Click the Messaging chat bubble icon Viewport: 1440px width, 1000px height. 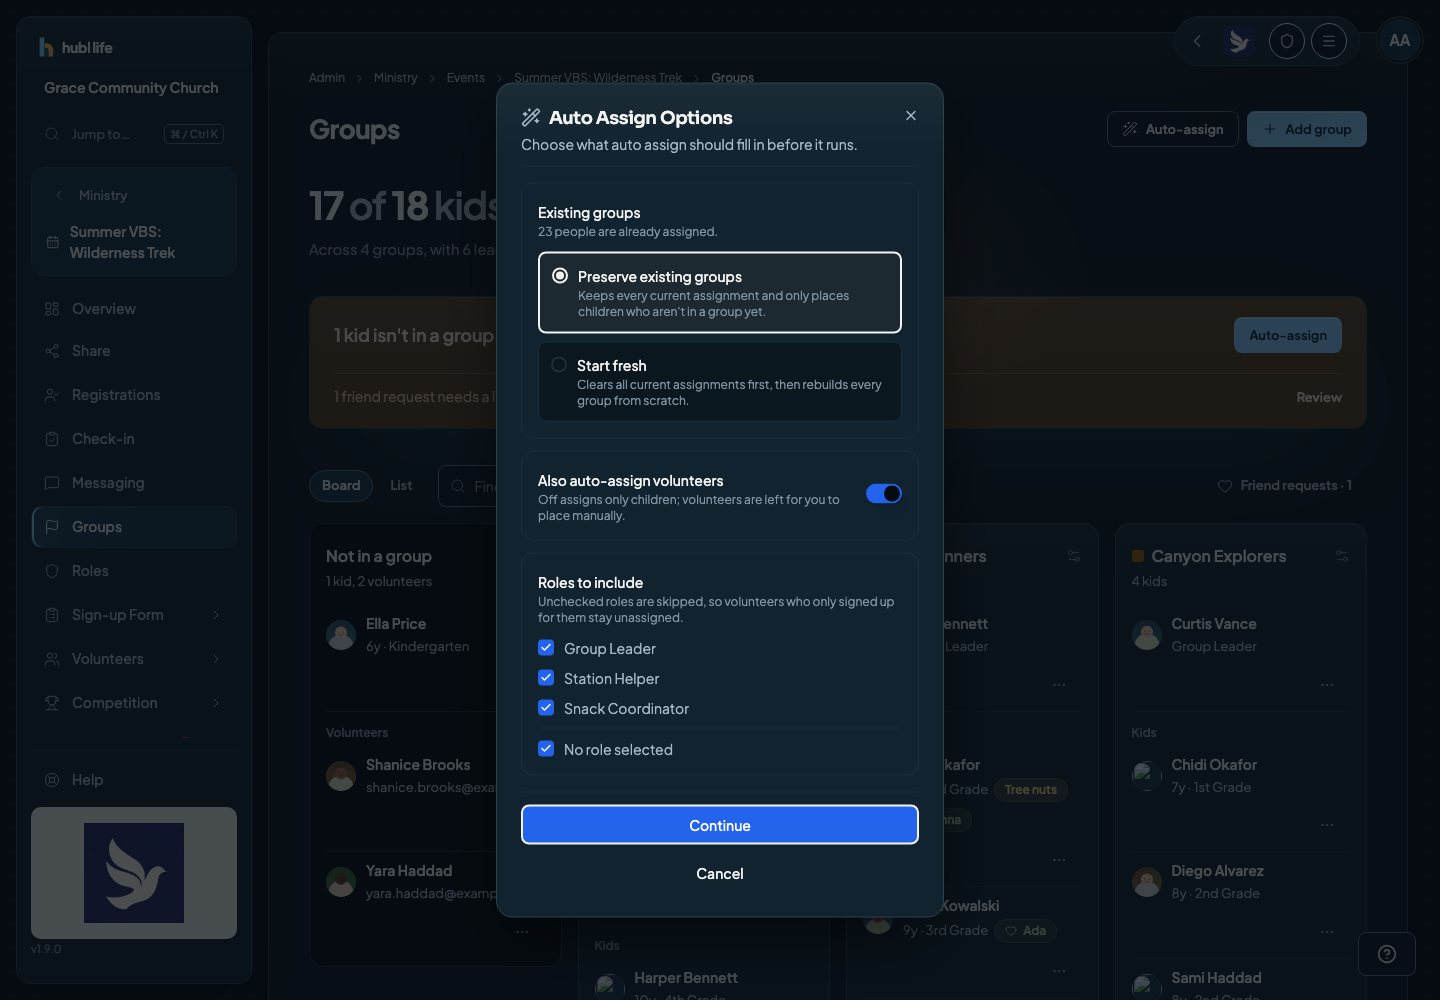[x=52, y=483]
